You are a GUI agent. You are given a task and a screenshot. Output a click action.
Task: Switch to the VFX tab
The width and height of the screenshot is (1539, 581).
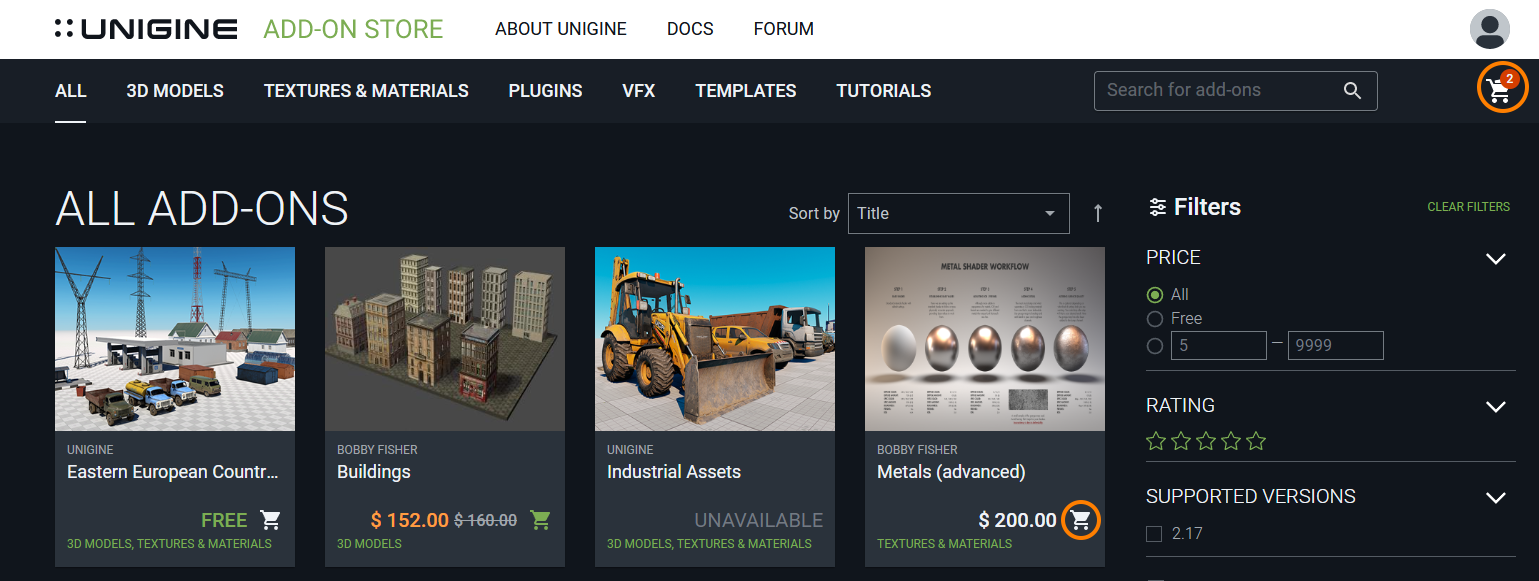click(639, 91)
